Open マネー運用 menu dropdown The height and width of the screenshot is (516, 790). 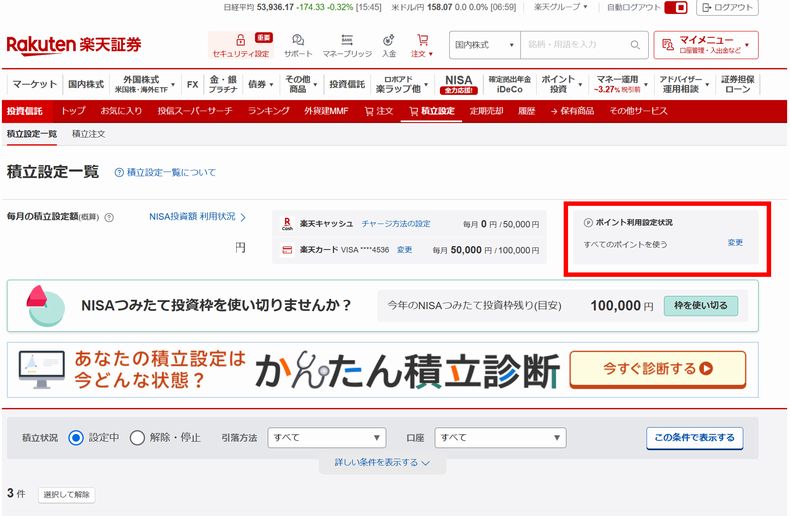coord(621,84)
